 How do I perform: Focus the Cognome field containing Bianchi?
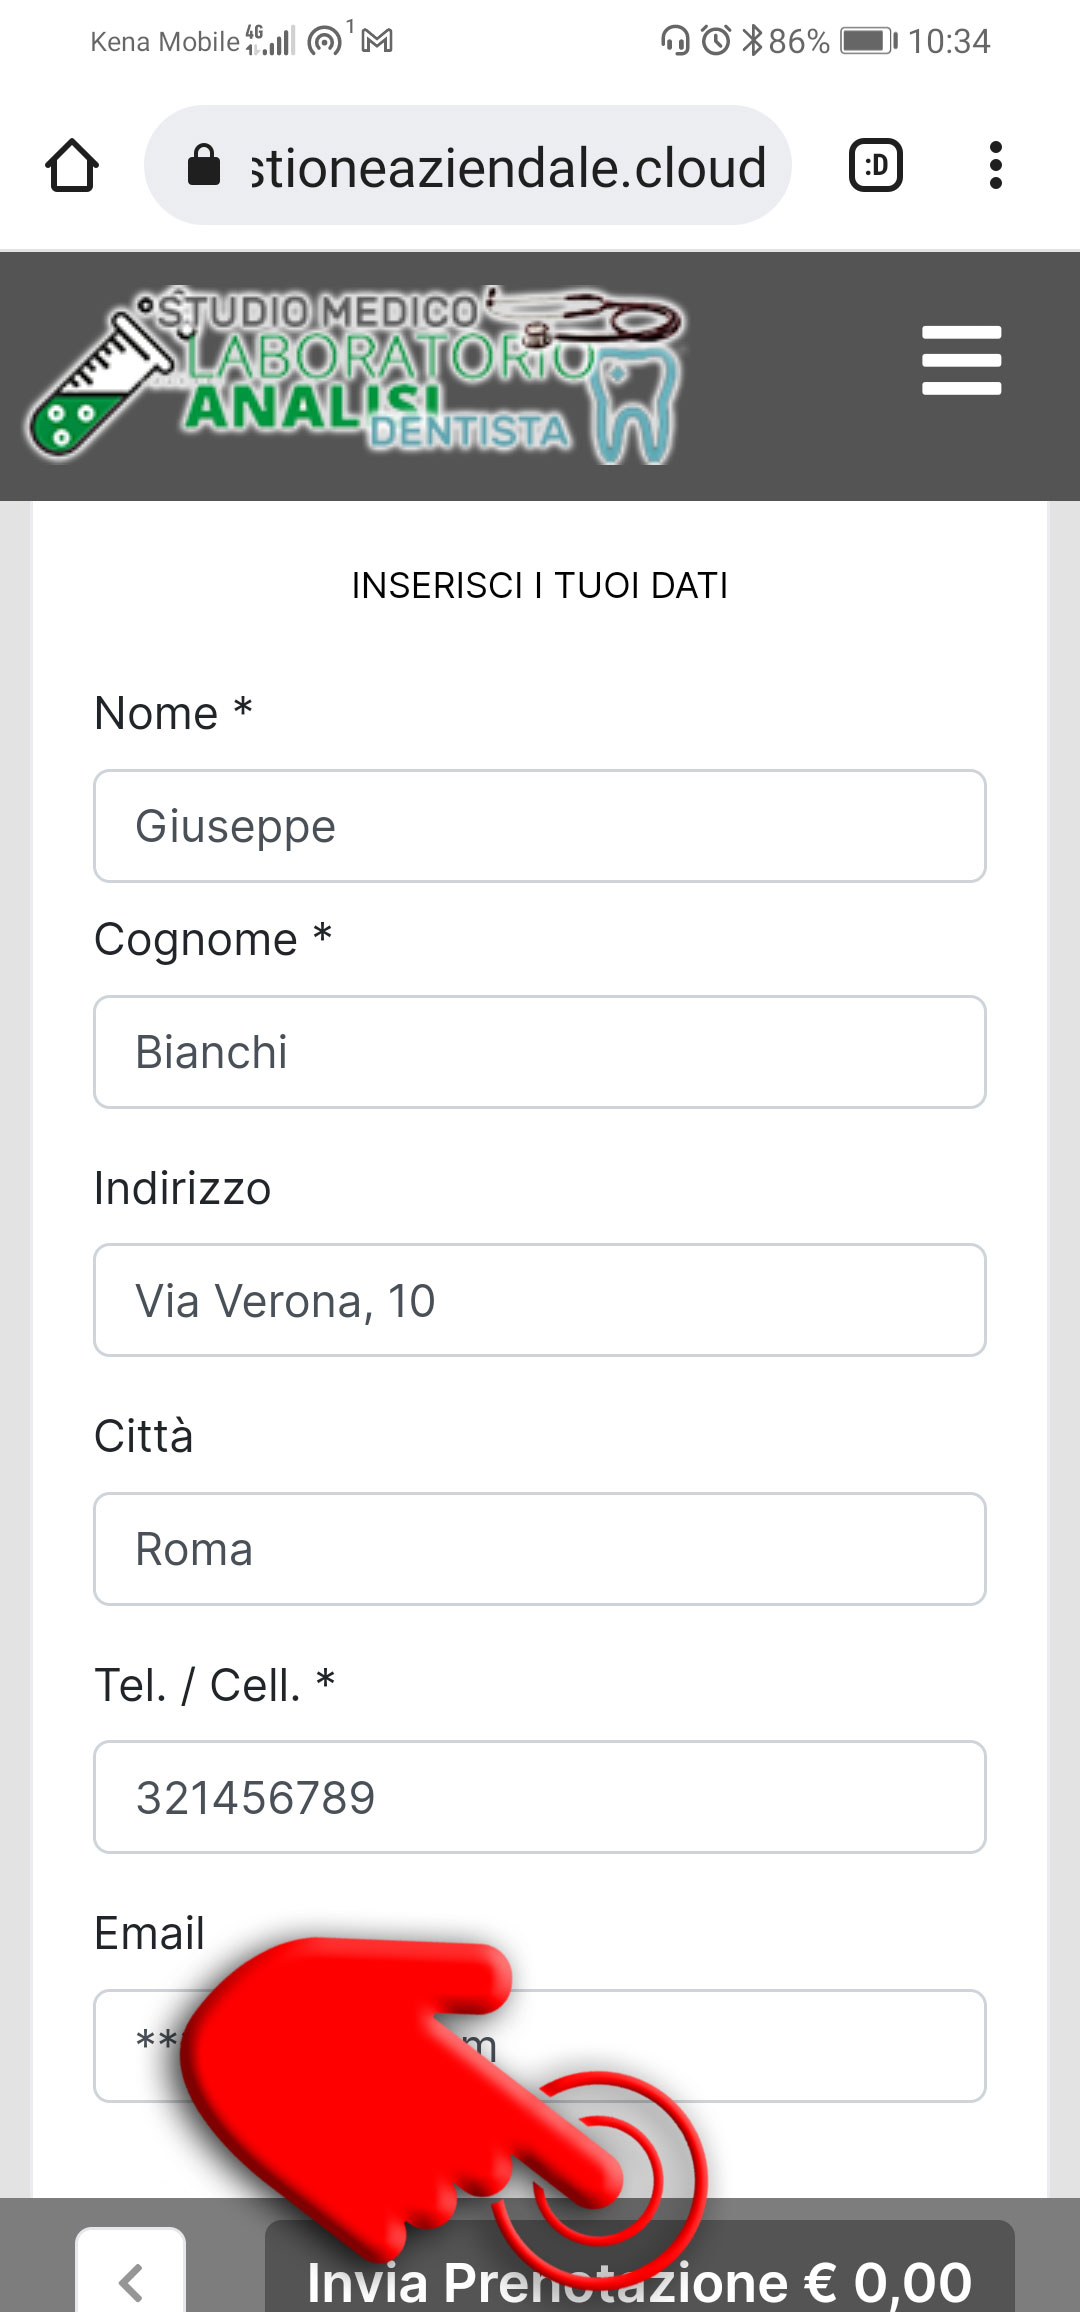tap(540, 1052)
